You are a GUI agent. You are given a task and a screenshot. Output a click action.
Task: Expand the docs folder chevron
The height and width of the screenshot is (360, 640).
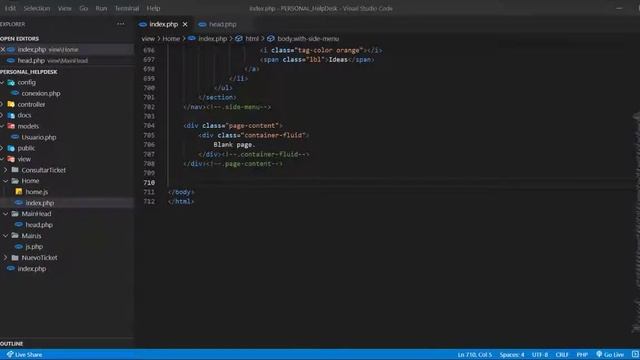tap(2, 116)
